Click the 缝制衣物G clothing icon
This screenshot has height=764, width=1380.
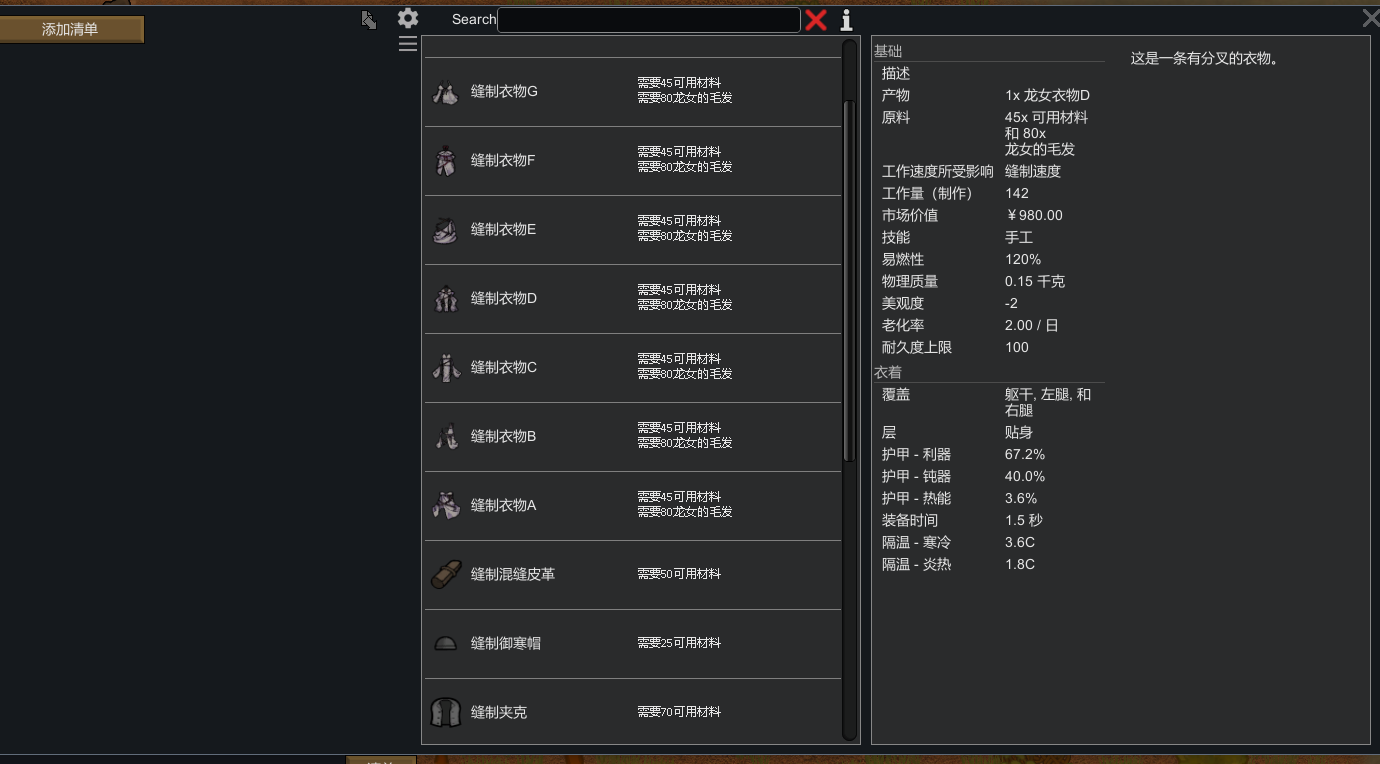446,92
